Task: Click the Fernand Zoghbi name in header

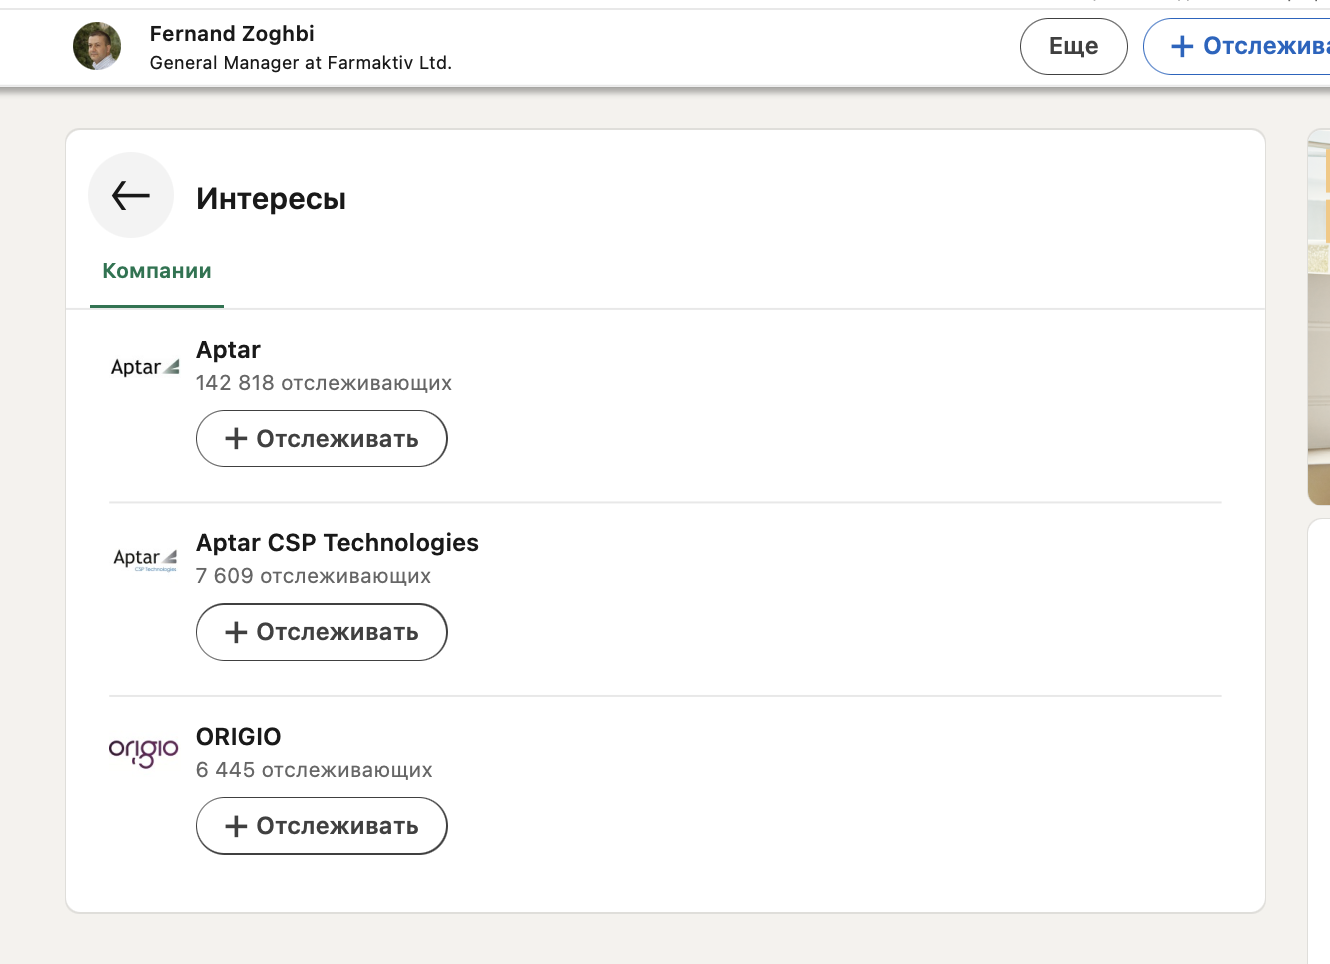Action: click(232, 34)
